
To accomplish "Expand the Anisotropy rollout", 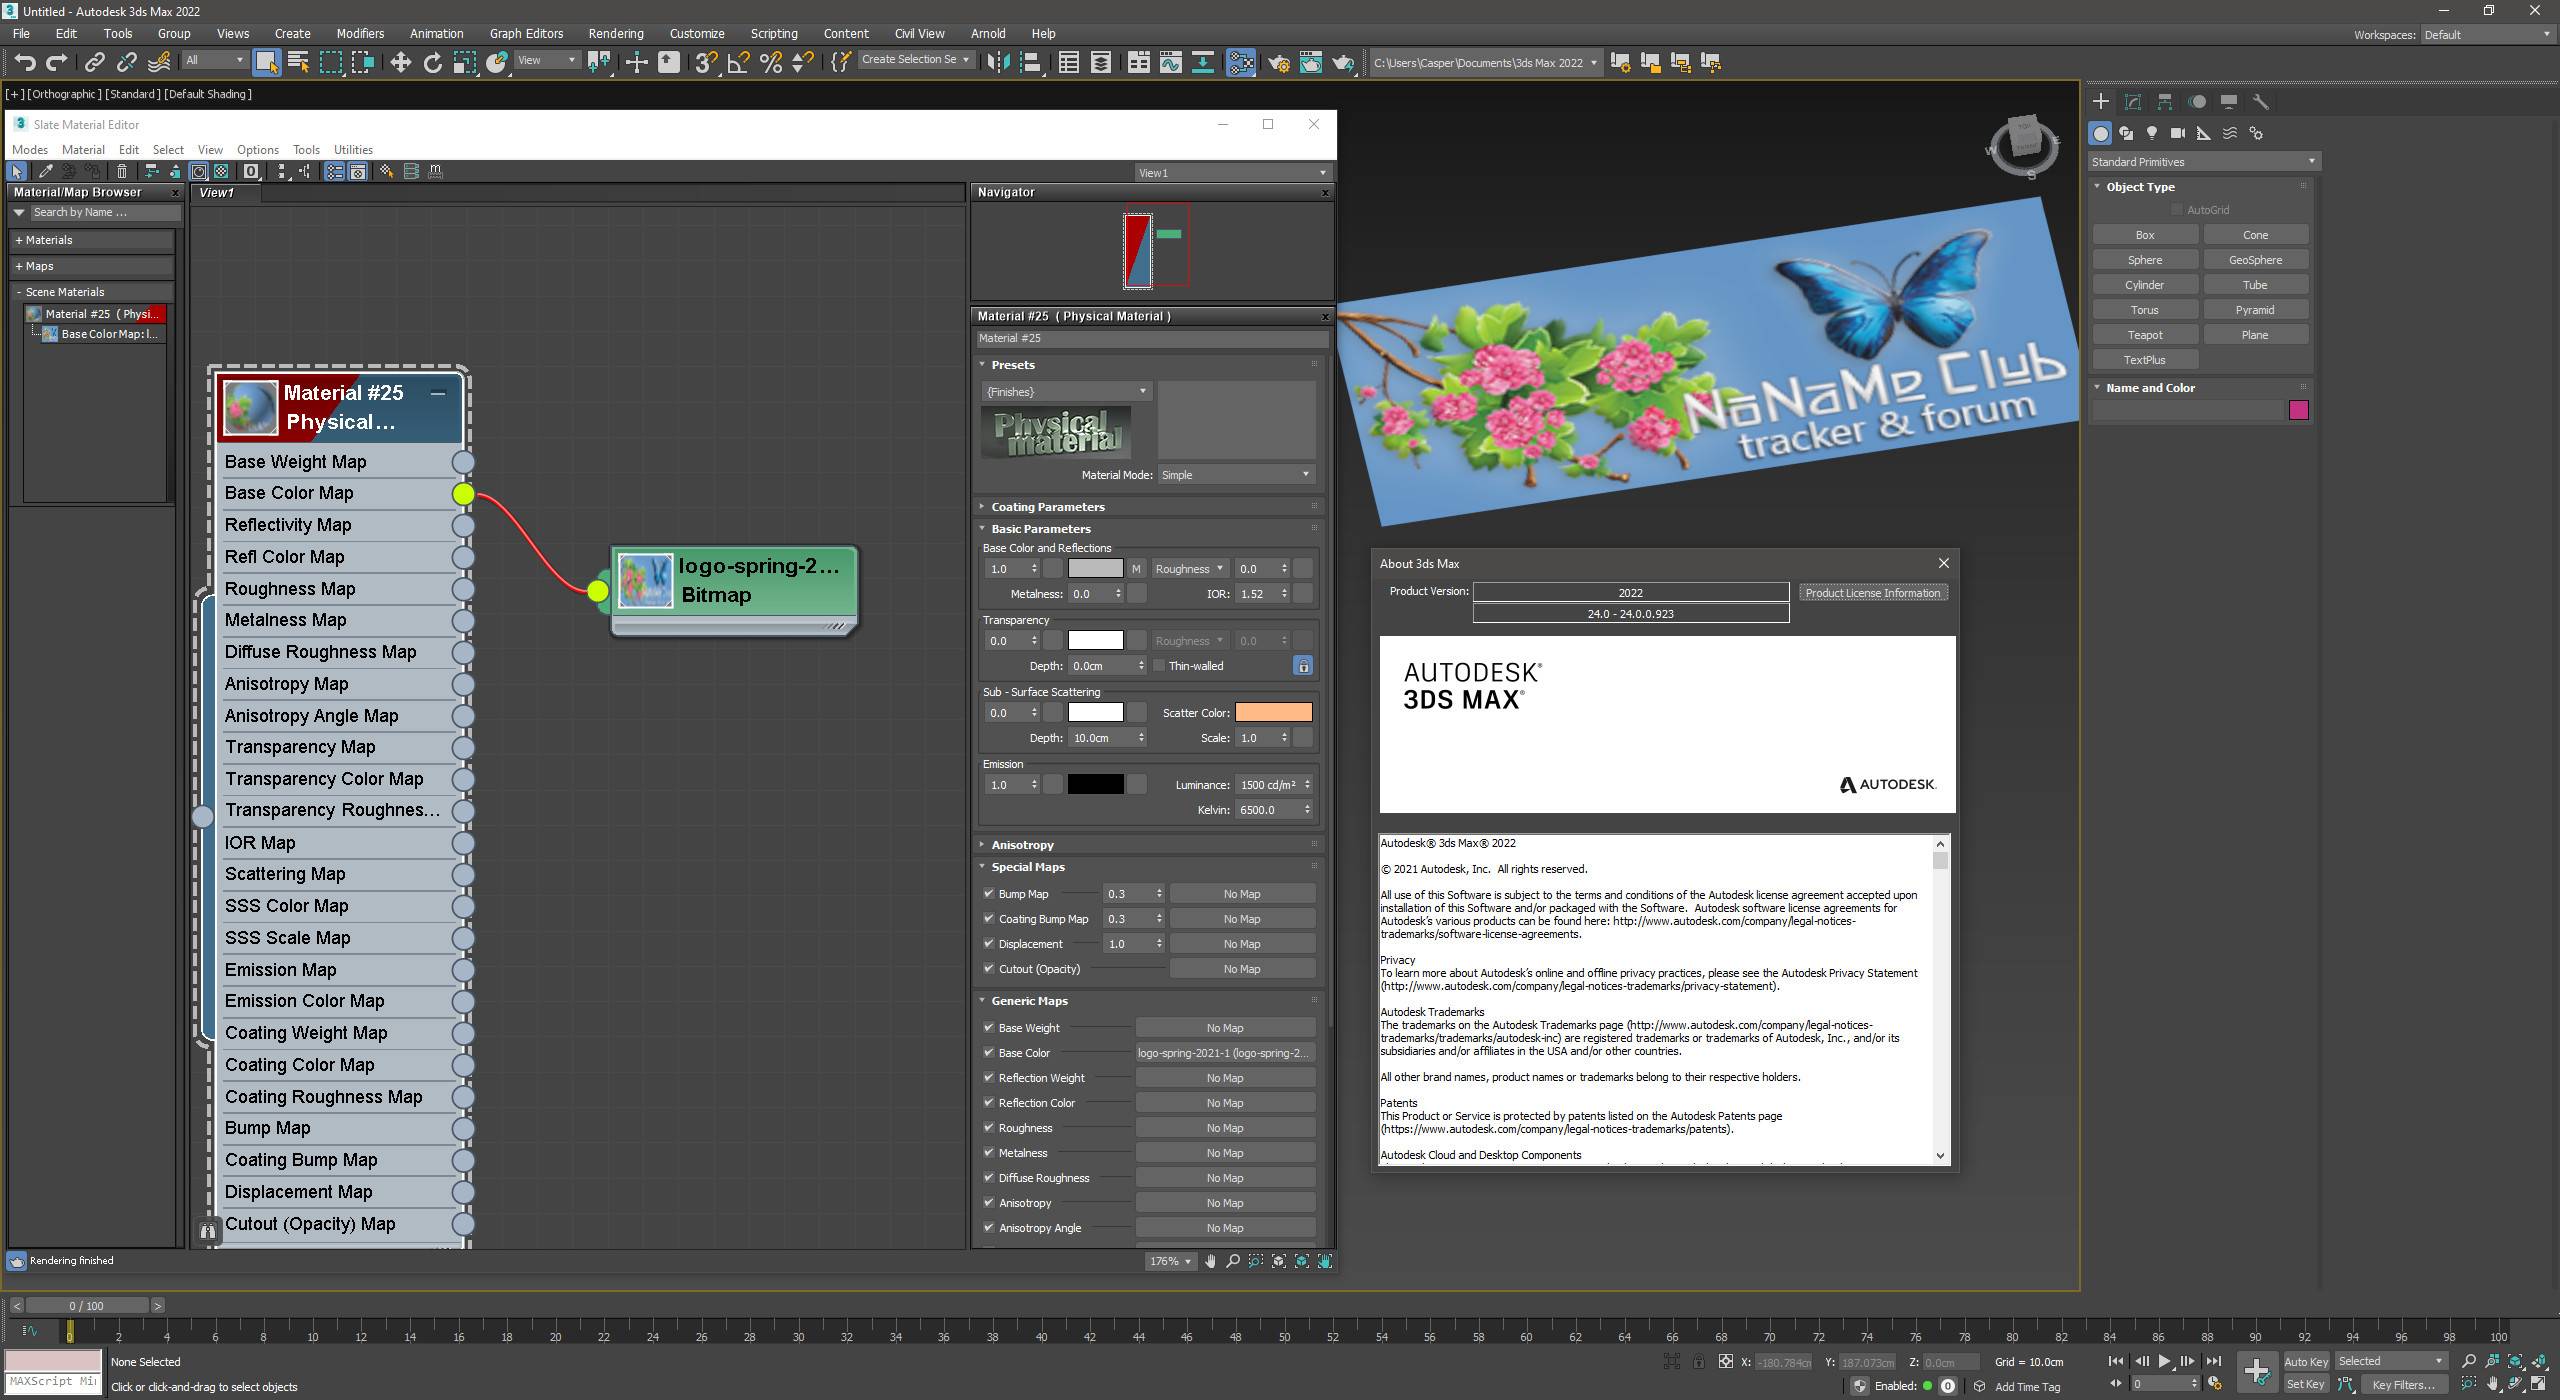I will pyautogui.click(x=1022, y=844).
